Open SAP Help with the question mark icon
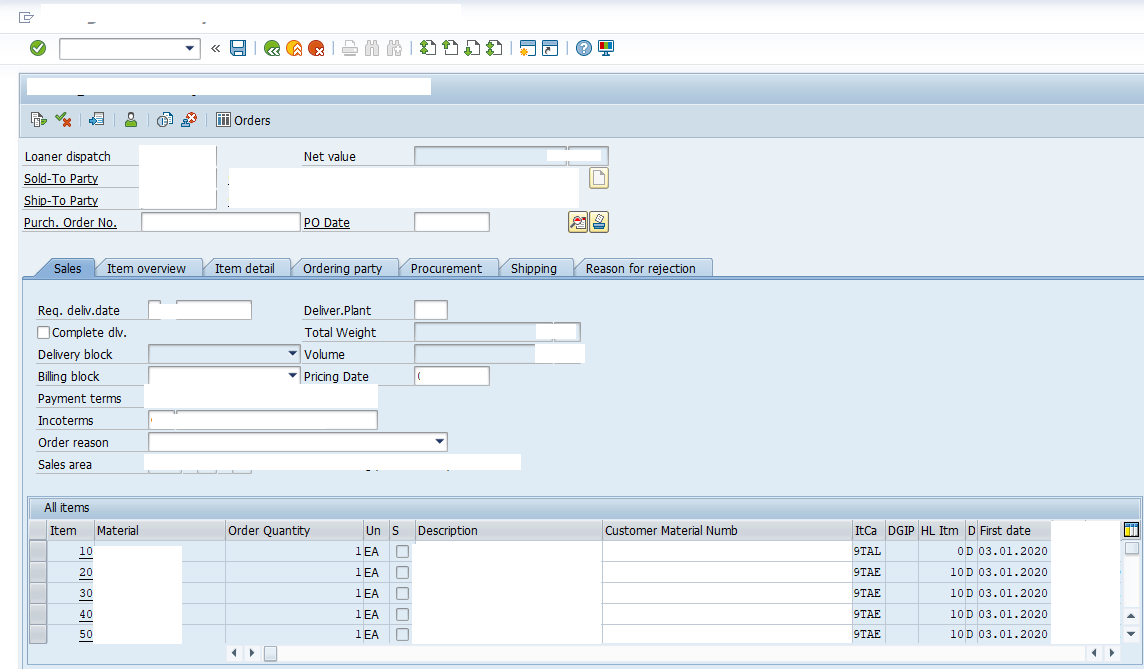This screenshot has width=1144, height=669. tap(583, 47)
